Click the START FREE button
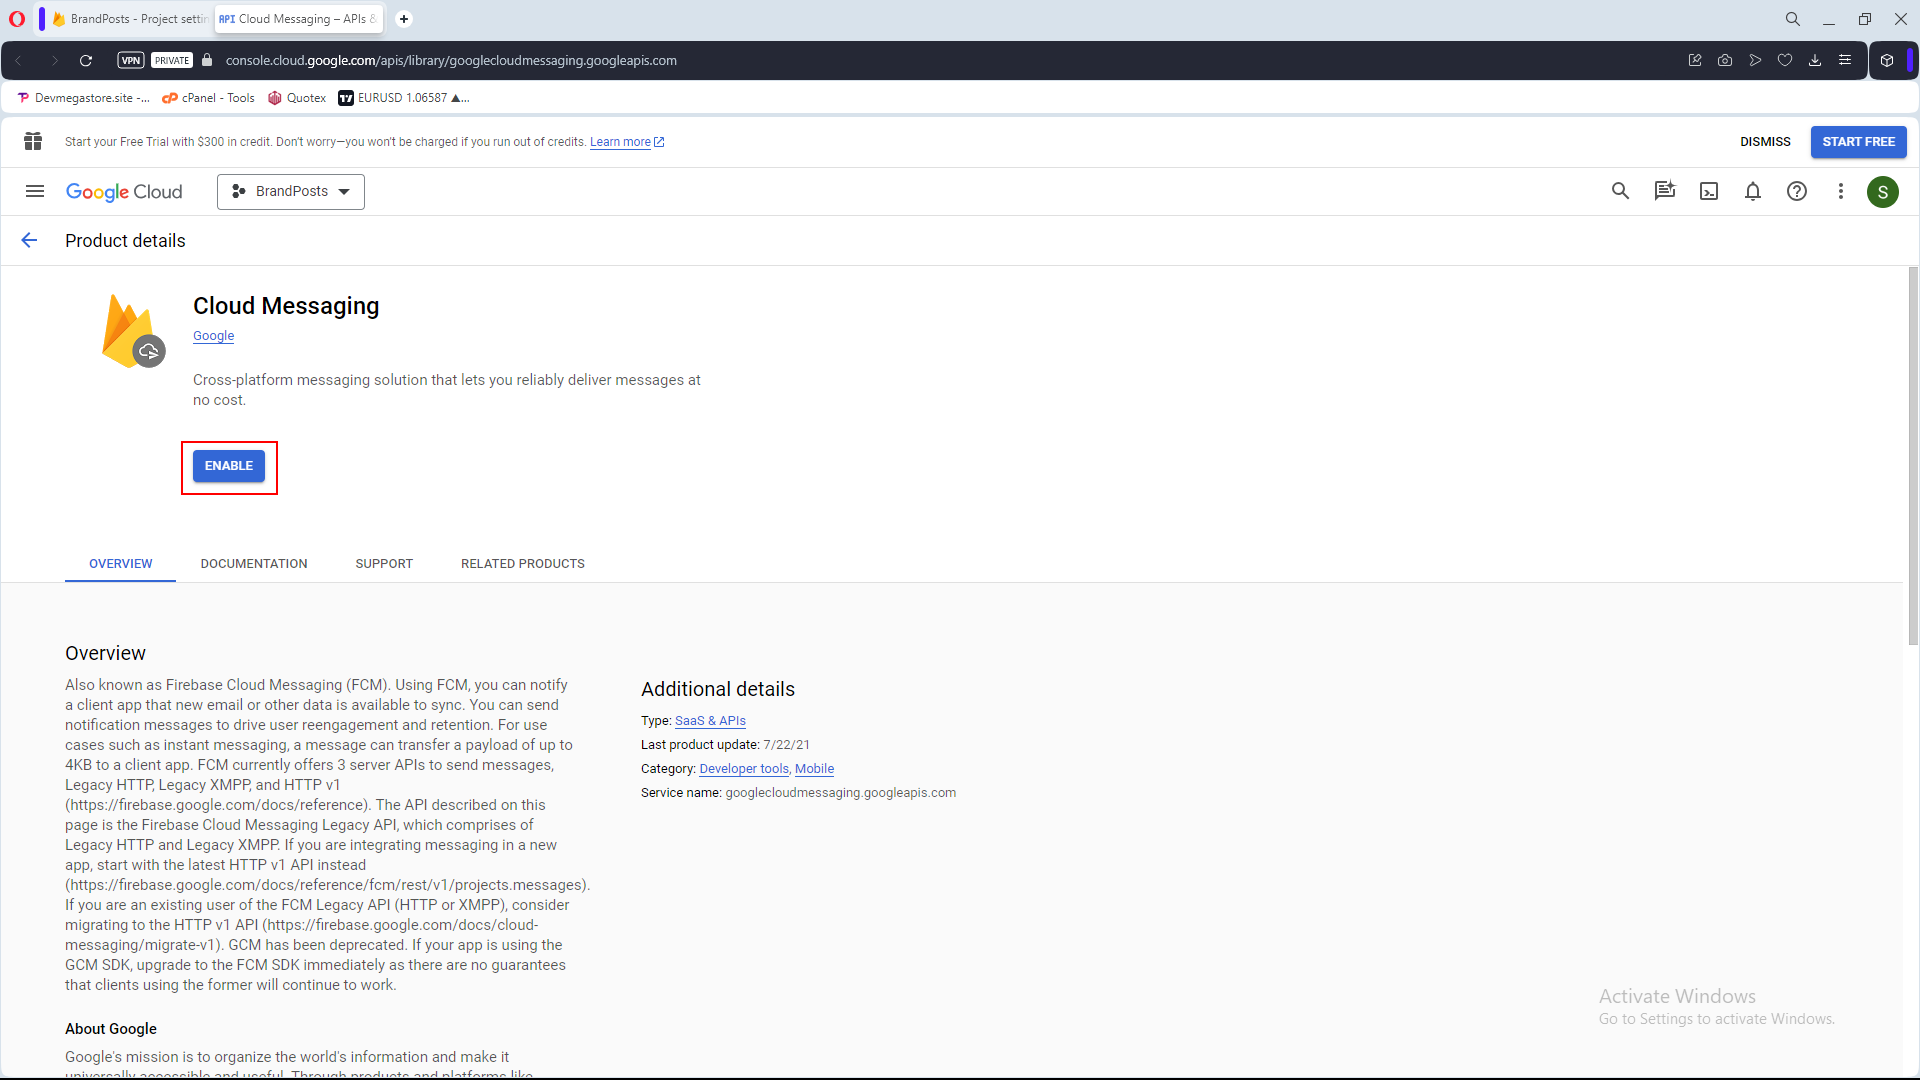 tap(1858, 142)
